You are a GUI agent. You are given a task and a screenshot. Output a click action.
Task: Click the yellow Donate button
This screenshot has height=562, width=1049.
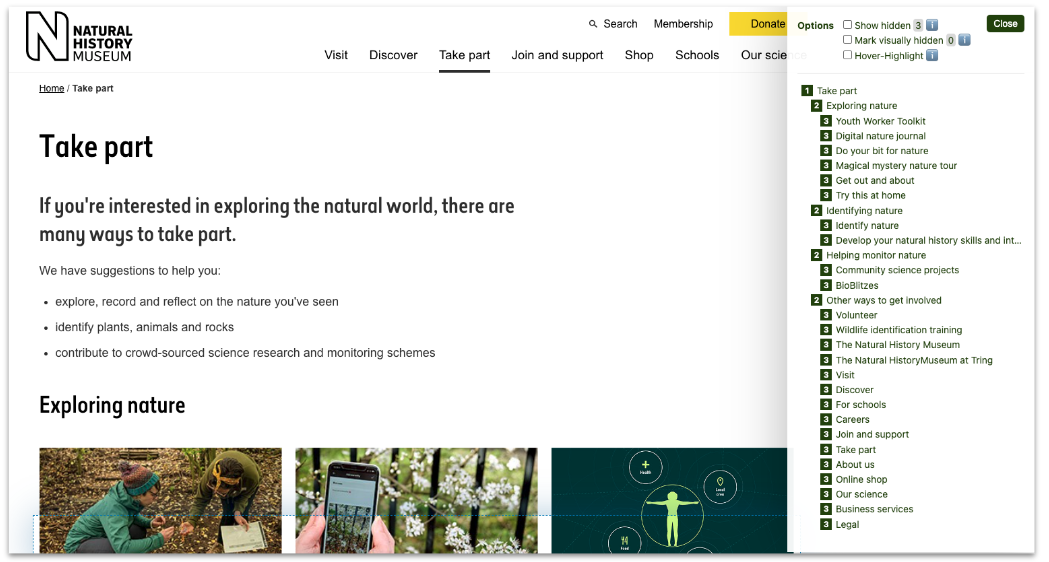(x=759, y=24)
